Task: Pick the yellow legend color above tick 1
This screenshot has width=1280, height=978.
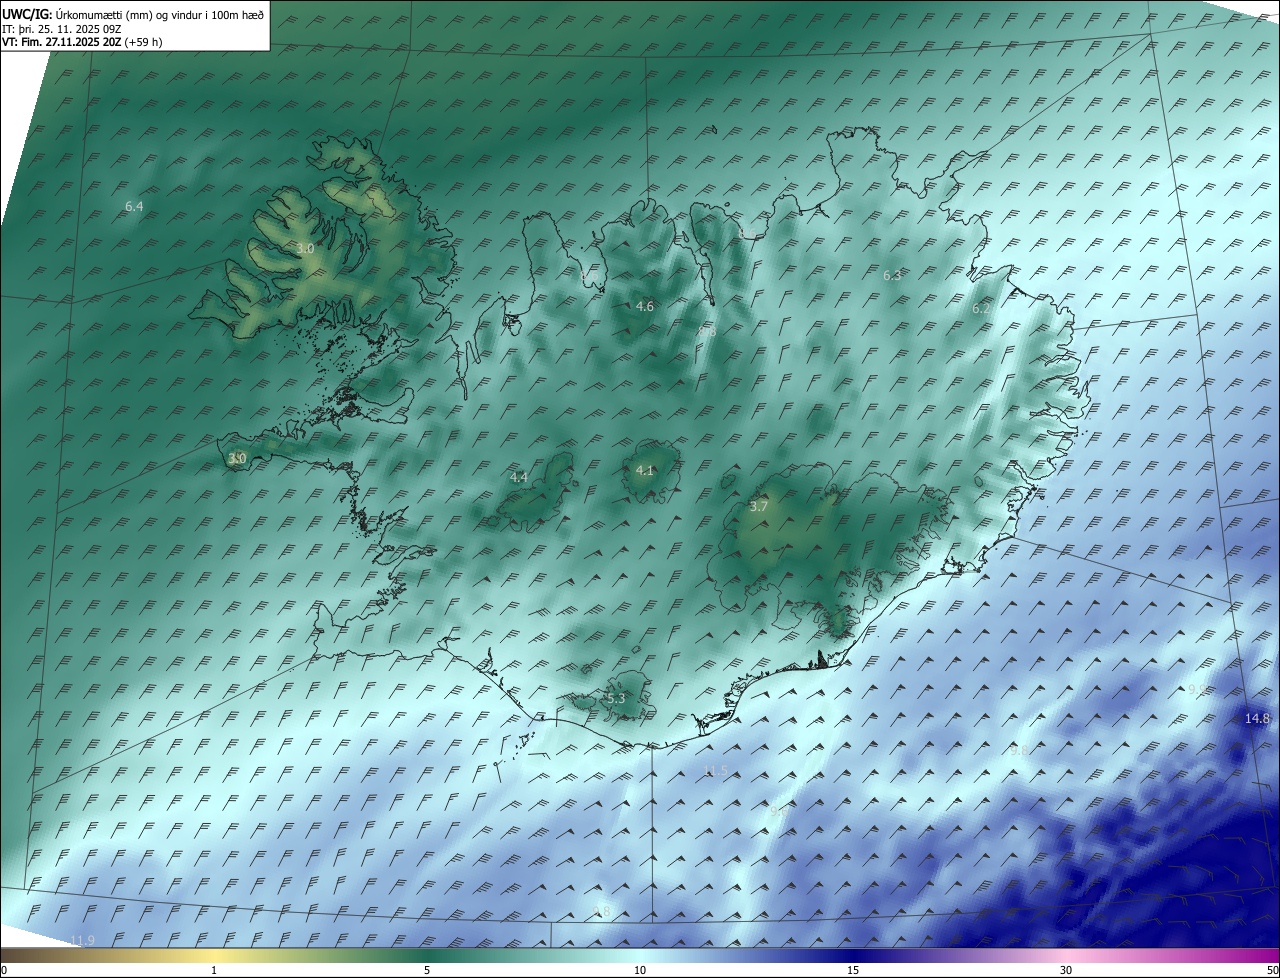Action: [214, 955]
